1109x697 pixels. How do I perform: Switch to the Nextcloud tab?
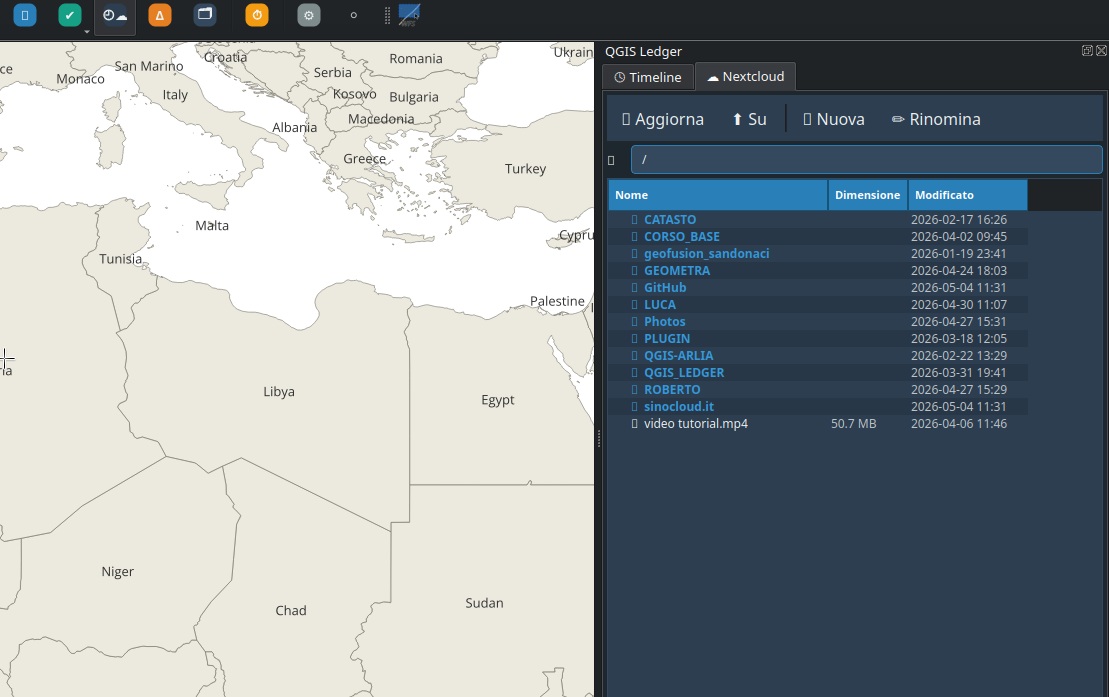click(745, 76)
